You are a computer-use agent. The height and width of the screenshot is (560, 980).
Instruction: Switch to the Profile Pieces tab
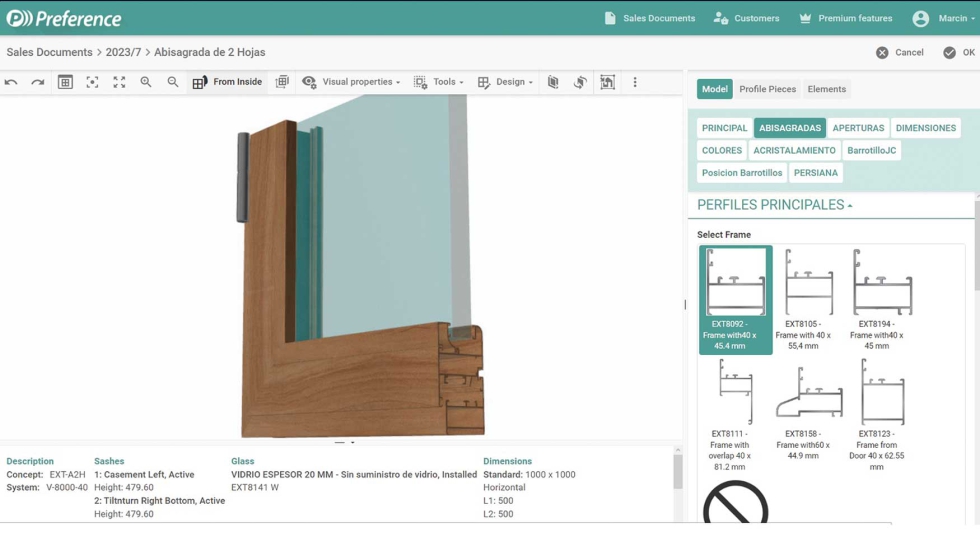[x=768, y=89]
